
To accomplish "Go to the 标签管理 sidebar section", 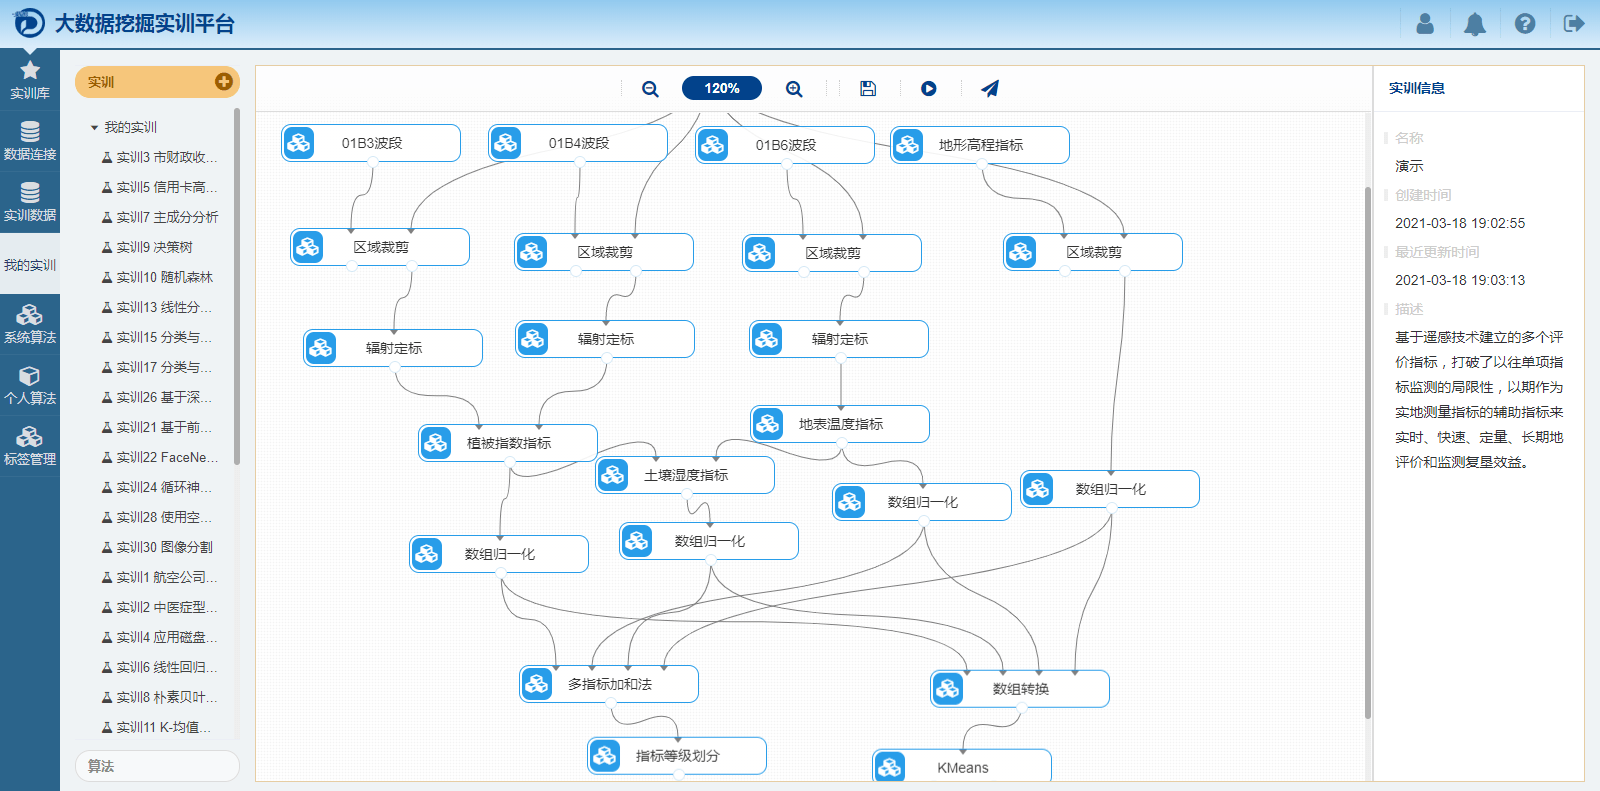I will point(30,447).
